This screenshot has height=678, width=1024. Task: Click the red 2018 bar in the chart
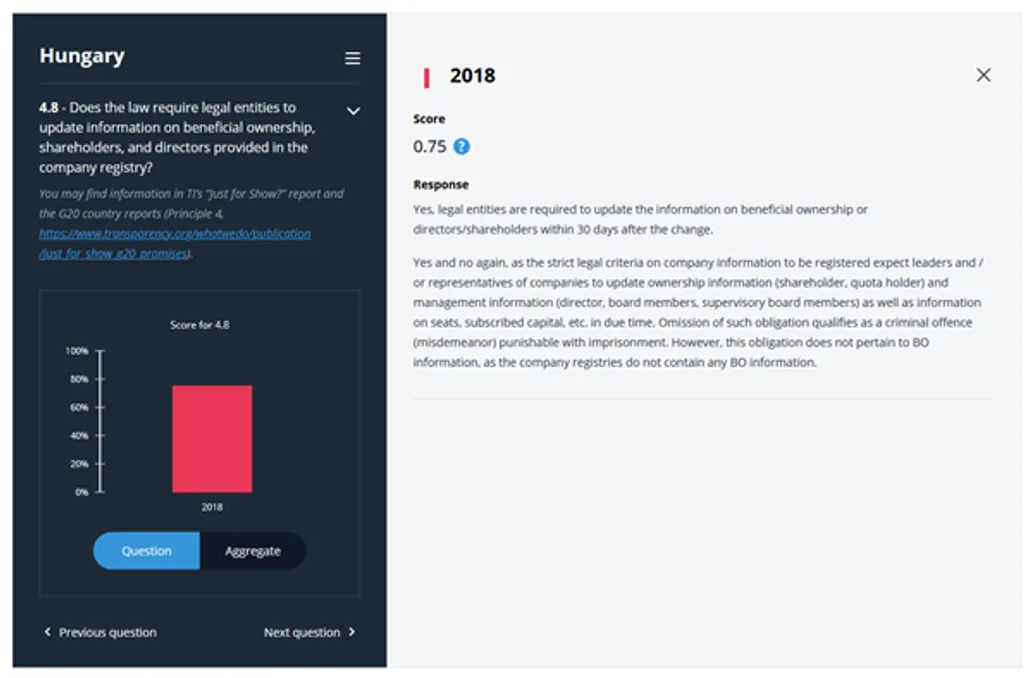click(213, 438)
